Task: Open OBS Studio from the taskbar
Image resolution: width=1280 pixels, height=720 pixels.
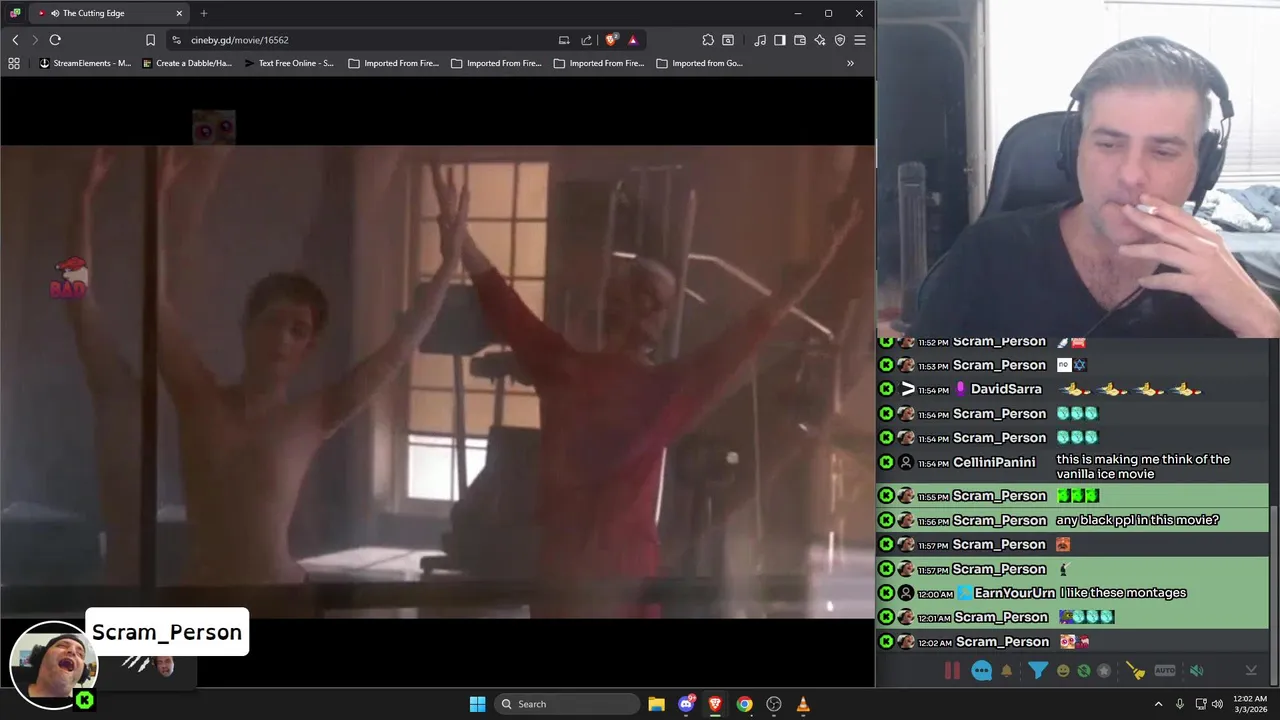Action: pyautogui.click(x=774, y=704)
